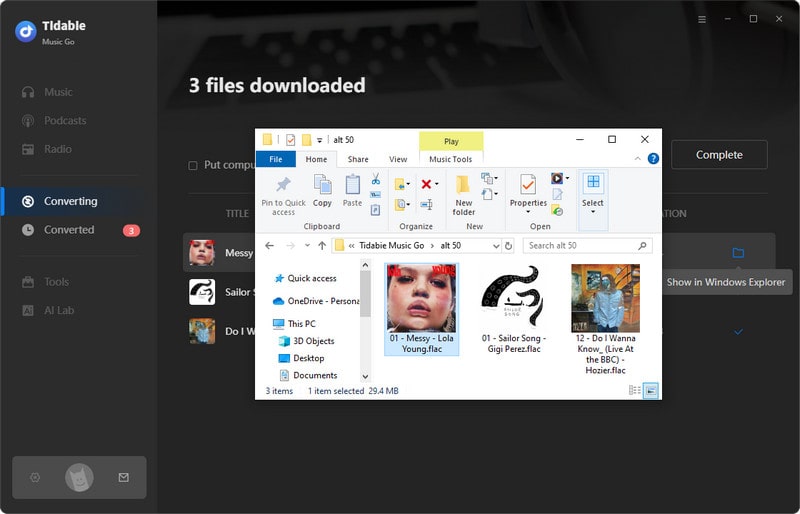
Task: Click Pin to Quick access
Action: point(283,196)
